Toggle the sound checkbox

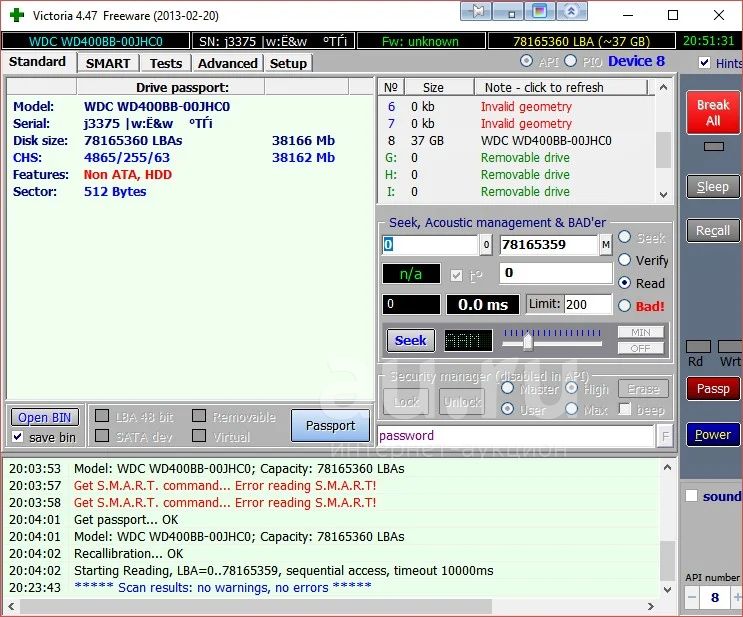pos(691,496)
